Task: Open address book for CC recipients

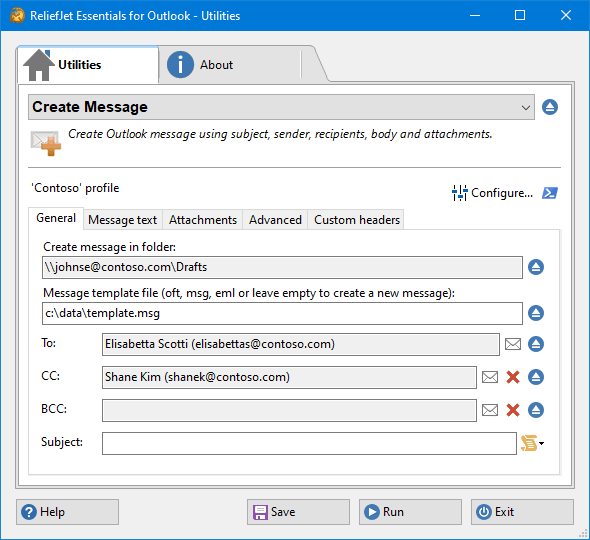Action: coord(490,377)
